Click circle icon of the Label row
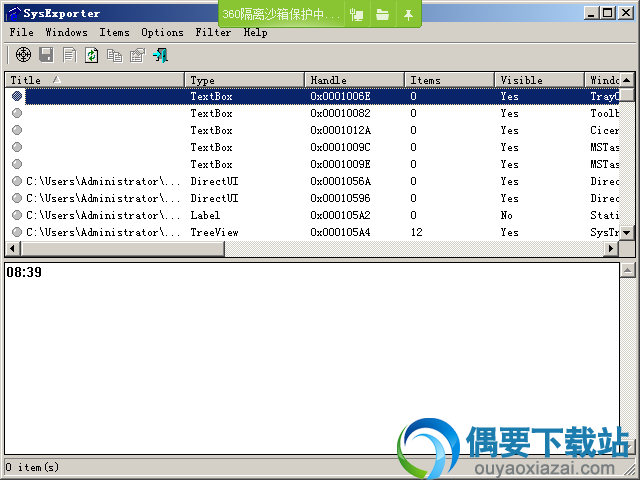Image resolution: width=640 pixels, height=480 pixels. tap(17, 215)
